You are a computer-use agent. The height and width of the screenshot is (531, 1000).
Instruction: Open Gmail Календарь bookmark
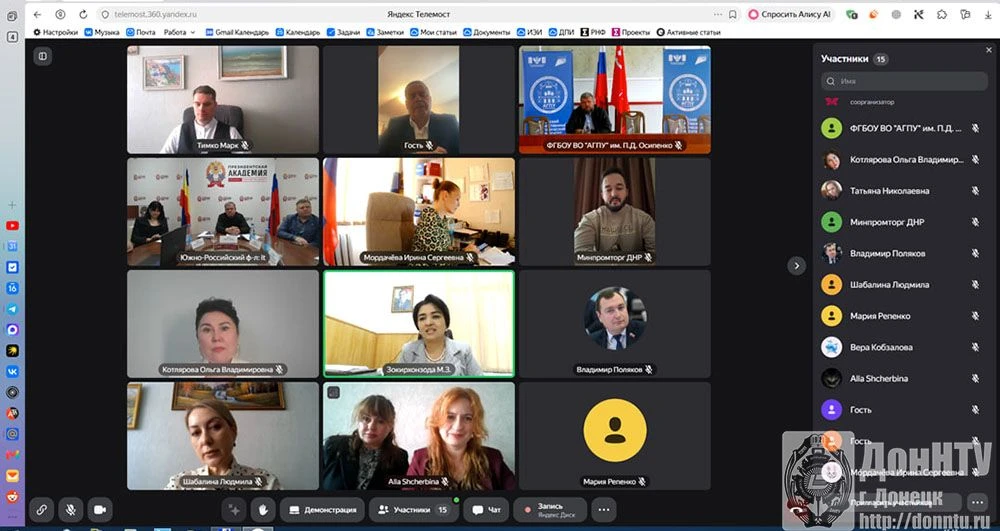pyautogui.click(x=237, y=32)
